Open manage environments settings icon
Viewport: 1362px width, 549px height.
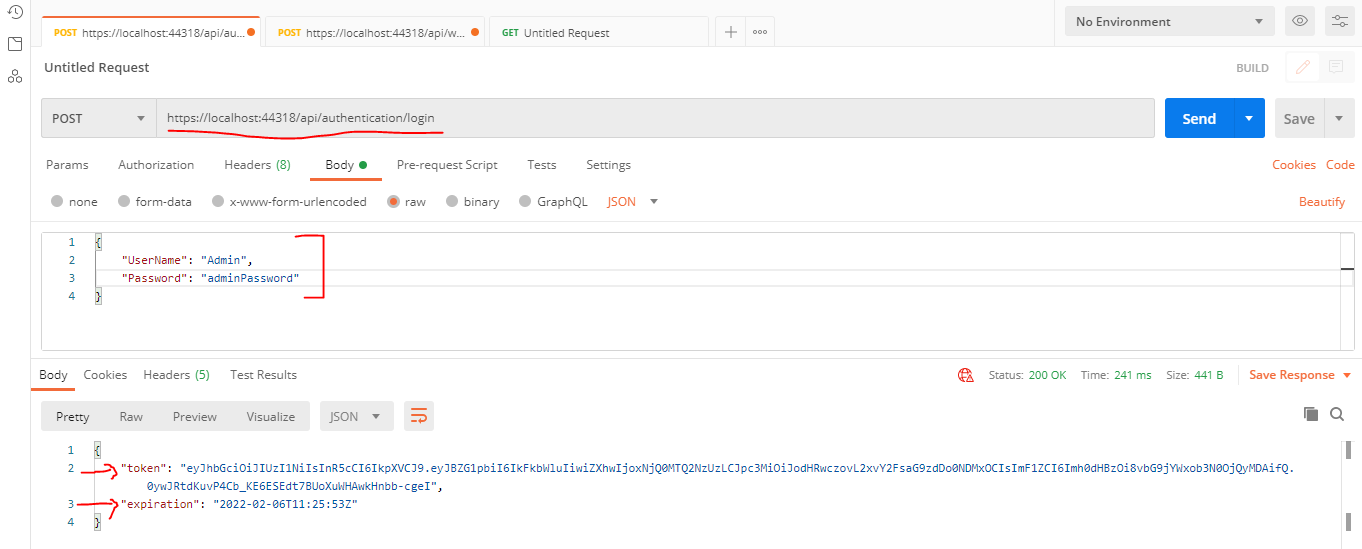pyautogui.click(x=1340, y=21)
